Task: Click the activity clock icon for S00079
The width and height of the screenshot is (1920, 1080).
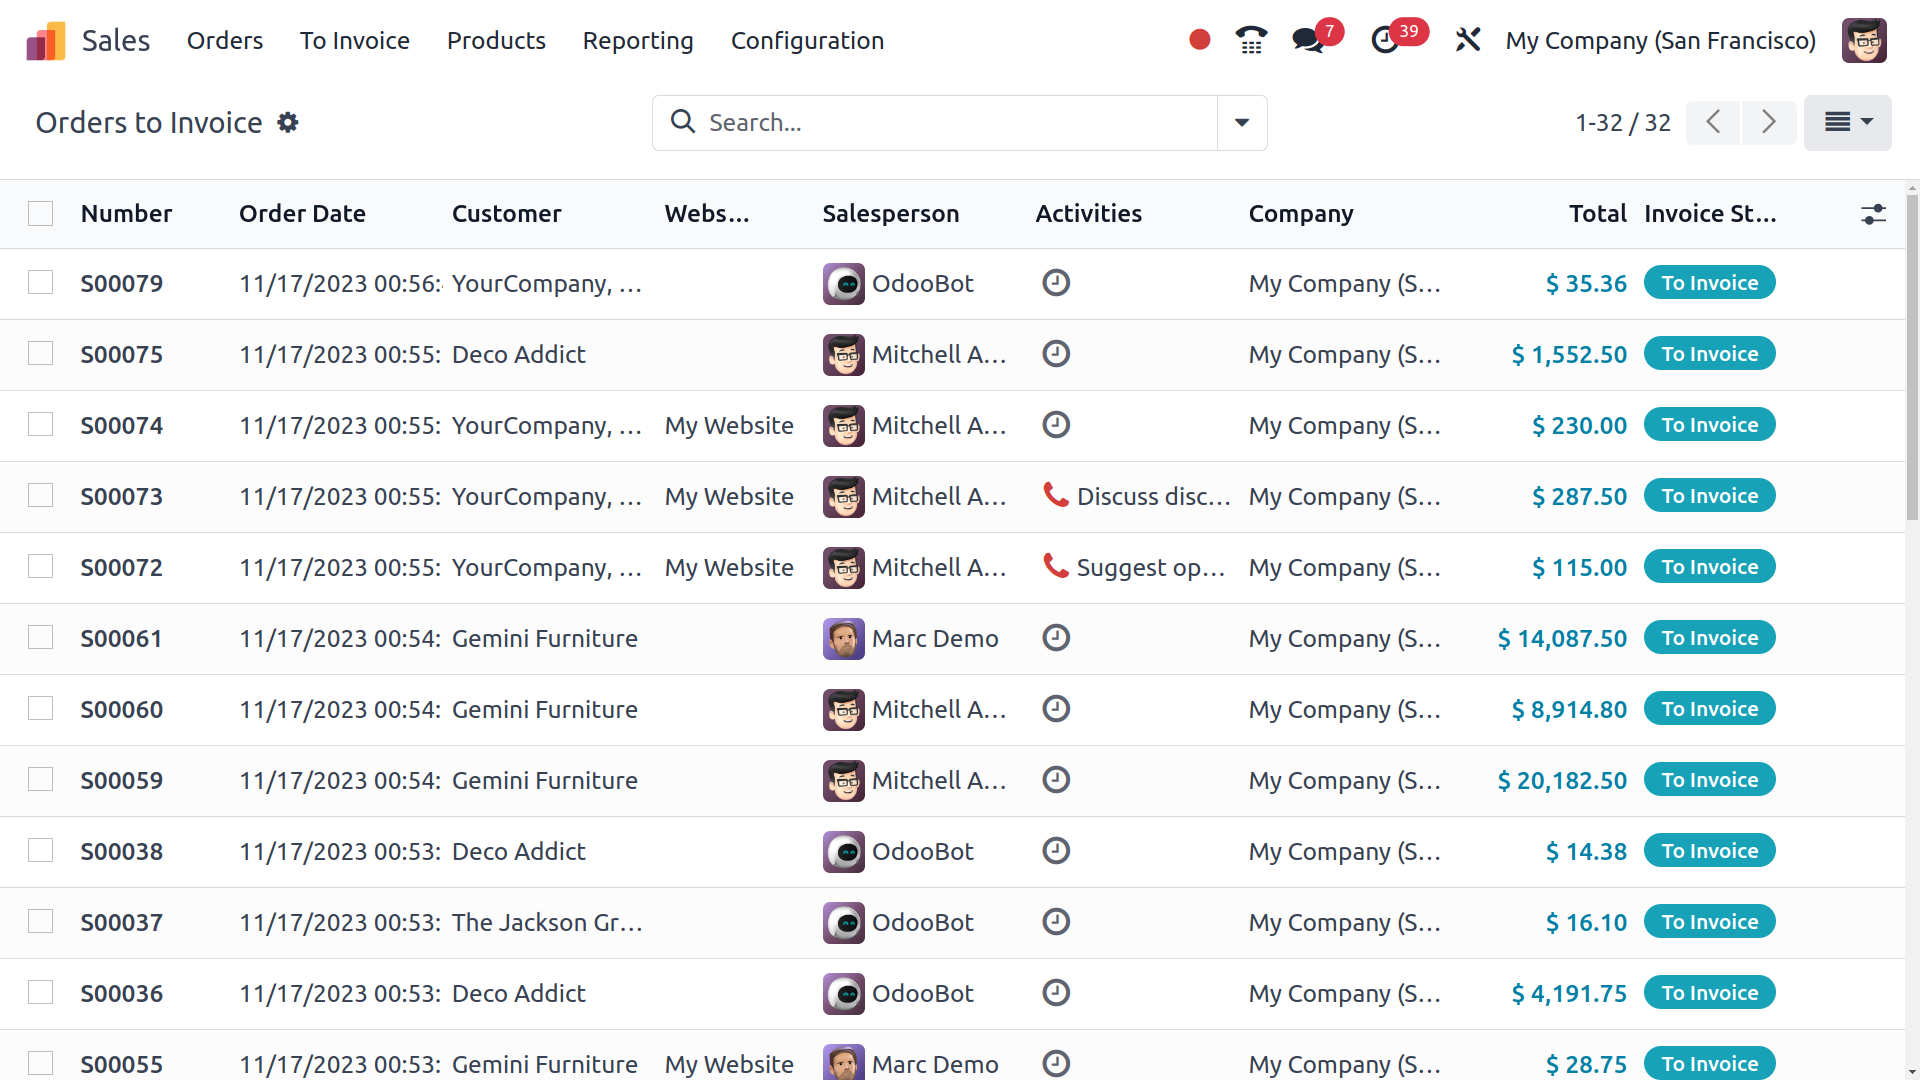Action: click(x=1056, y=283)
